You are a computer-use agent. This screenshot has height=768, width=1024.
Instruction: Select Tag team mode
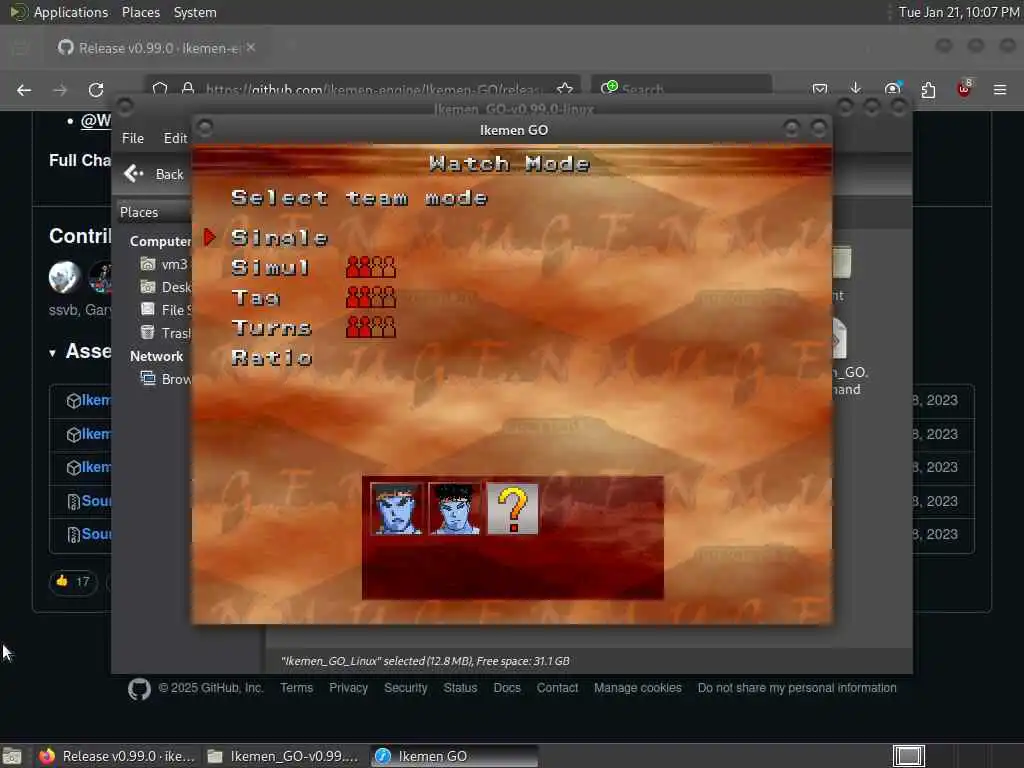[256, 298]
